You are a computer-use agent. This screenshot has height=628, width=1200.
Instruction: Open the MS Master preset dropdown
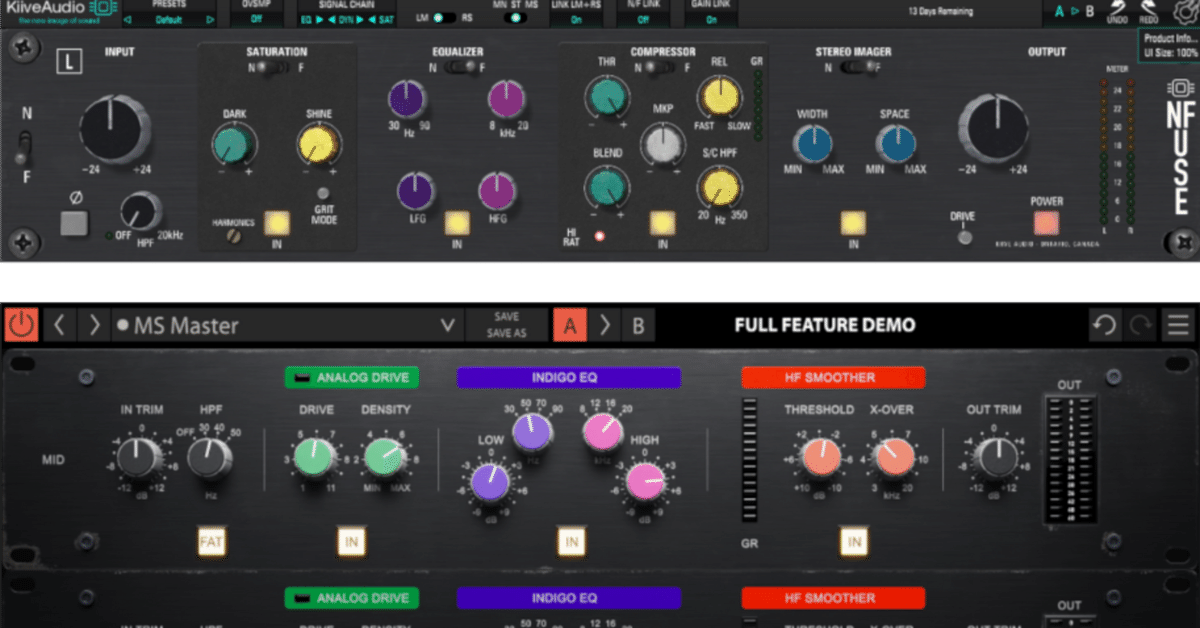click(447, 326)
